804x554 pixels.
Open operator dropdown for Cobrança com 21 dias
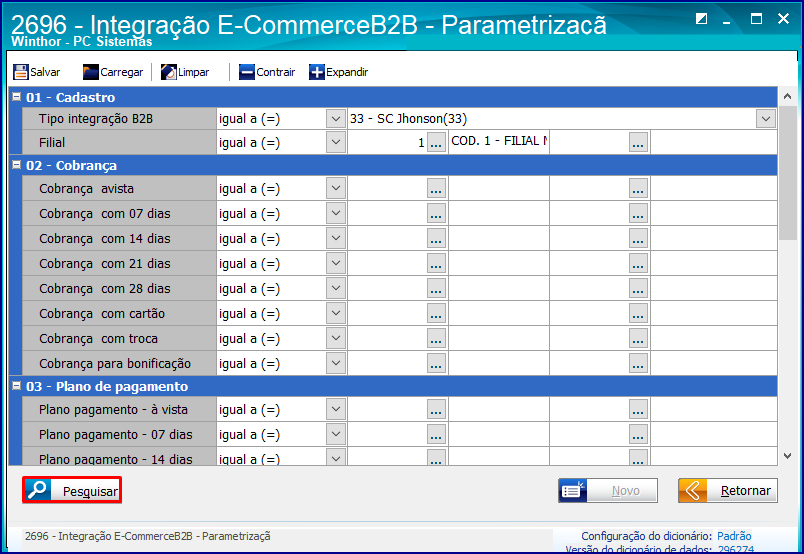(336, 264)
